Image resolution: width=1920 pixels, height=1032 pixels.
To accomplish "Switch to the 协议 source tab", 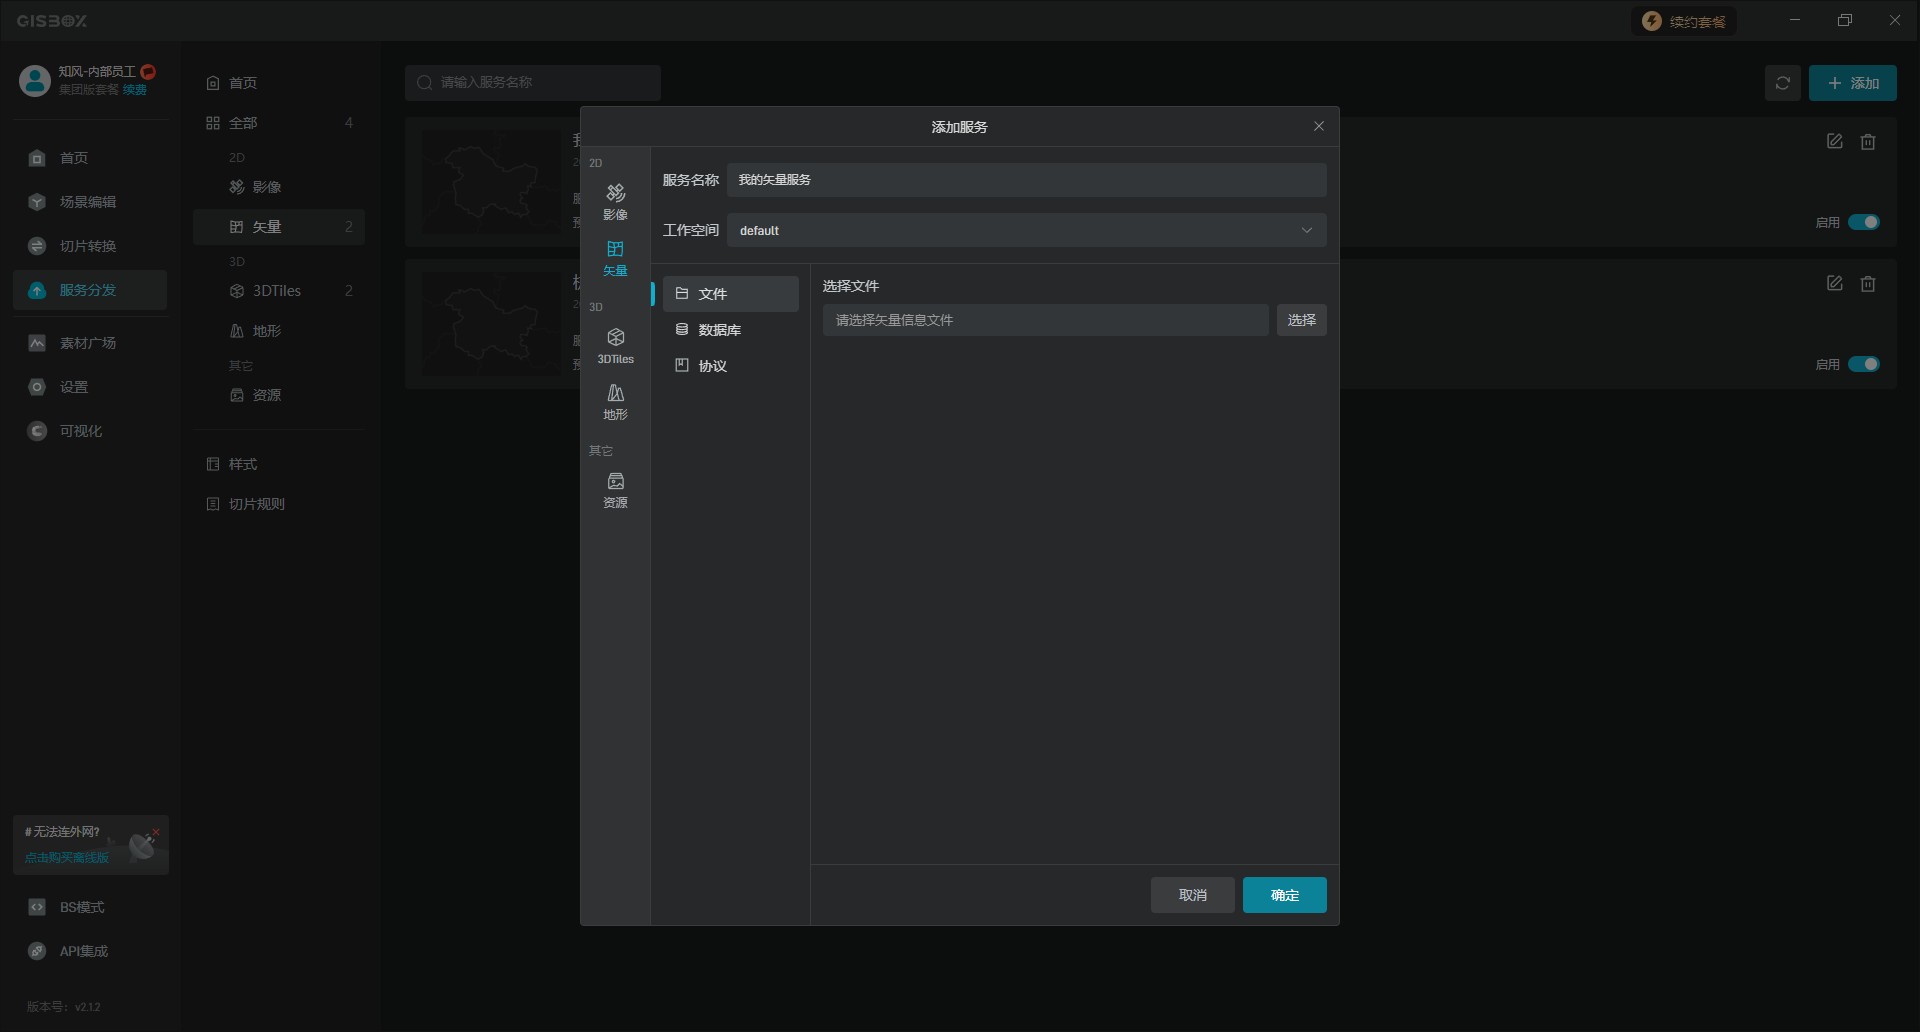I will click(730, 366).
